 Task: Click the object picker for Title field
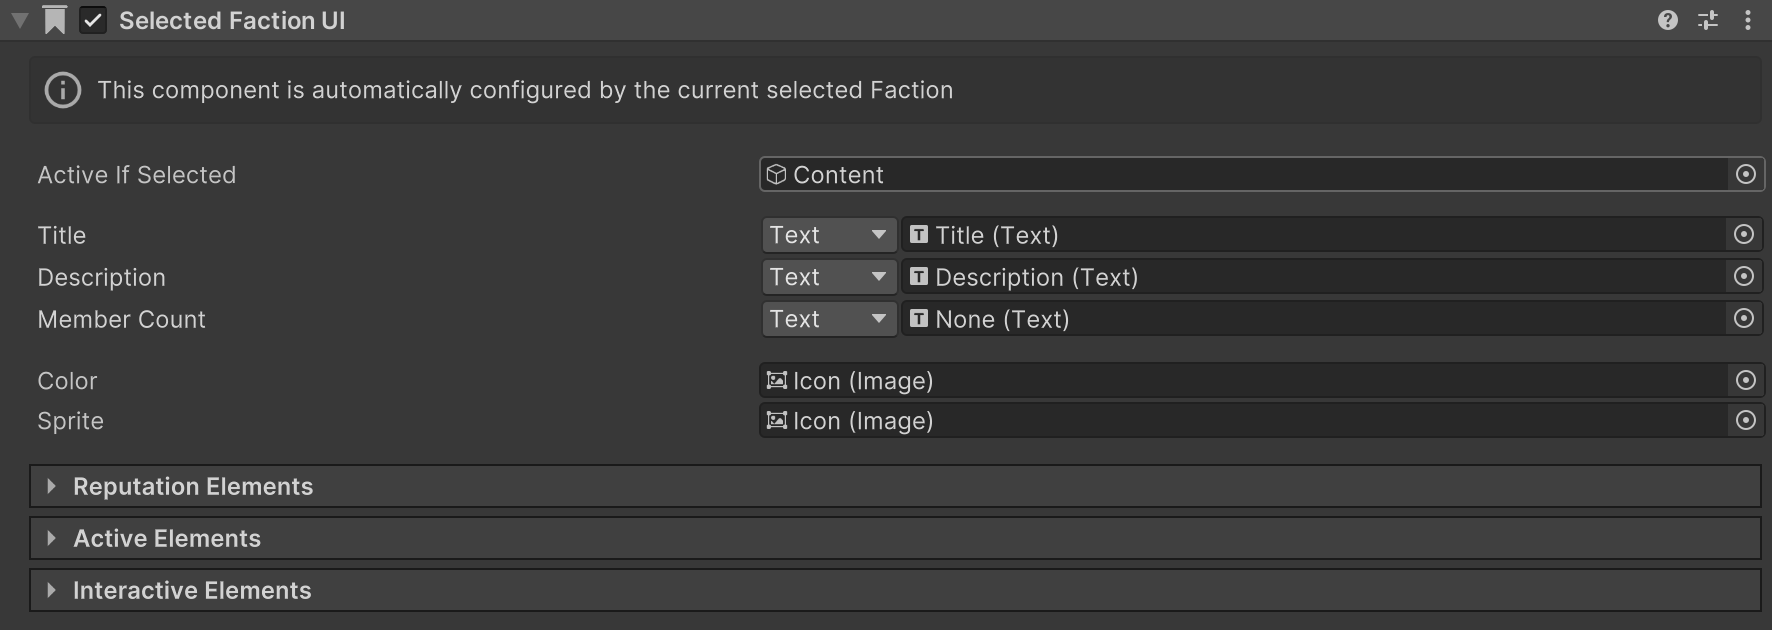pyautogui.click(x=1744, y=235)
